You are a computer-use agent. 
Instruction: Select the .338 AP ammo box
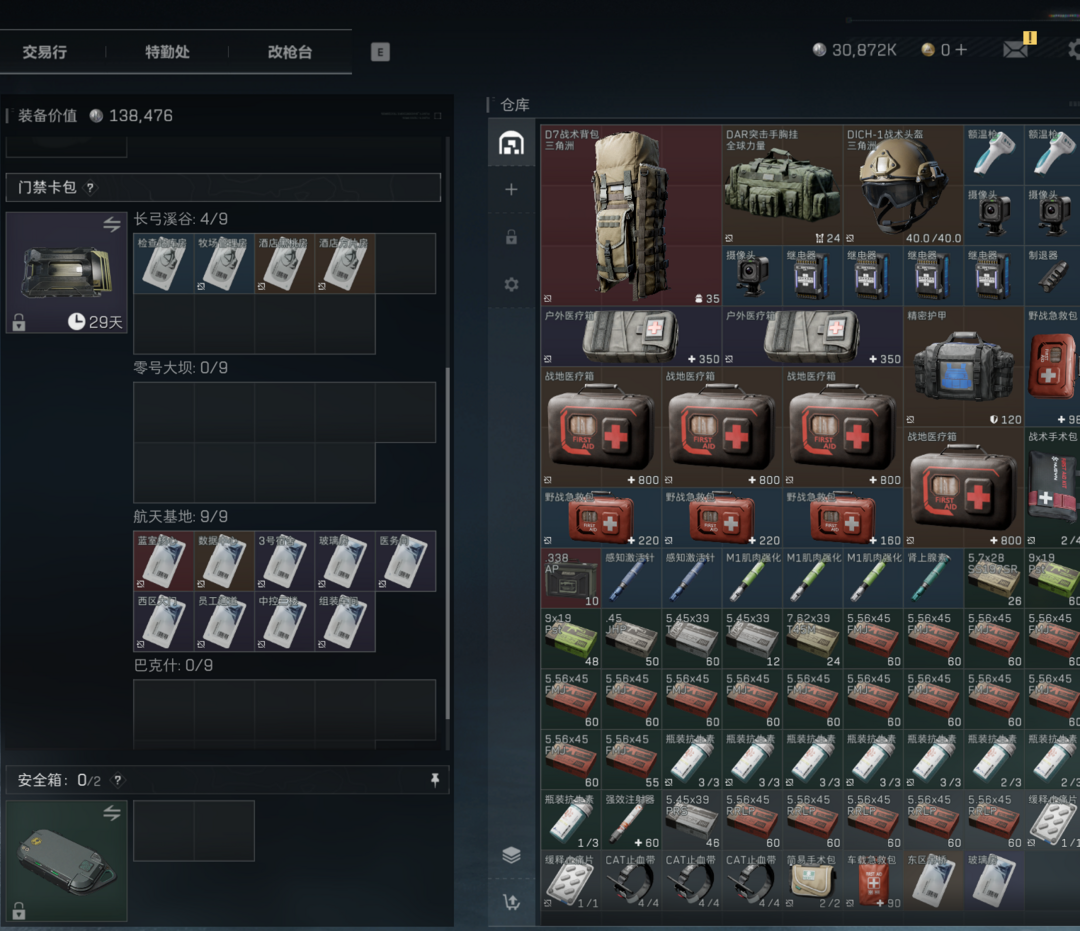(x=571, y=578)
